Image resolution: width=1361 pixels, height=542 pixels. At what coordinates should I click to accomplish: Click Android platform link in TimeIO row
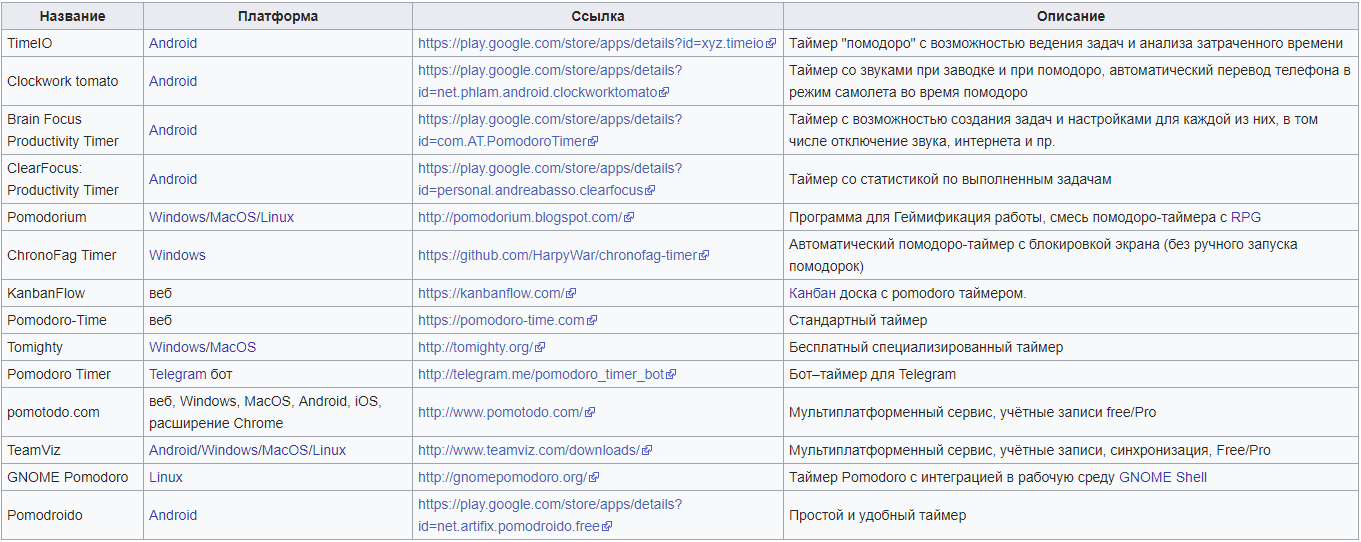173,44
